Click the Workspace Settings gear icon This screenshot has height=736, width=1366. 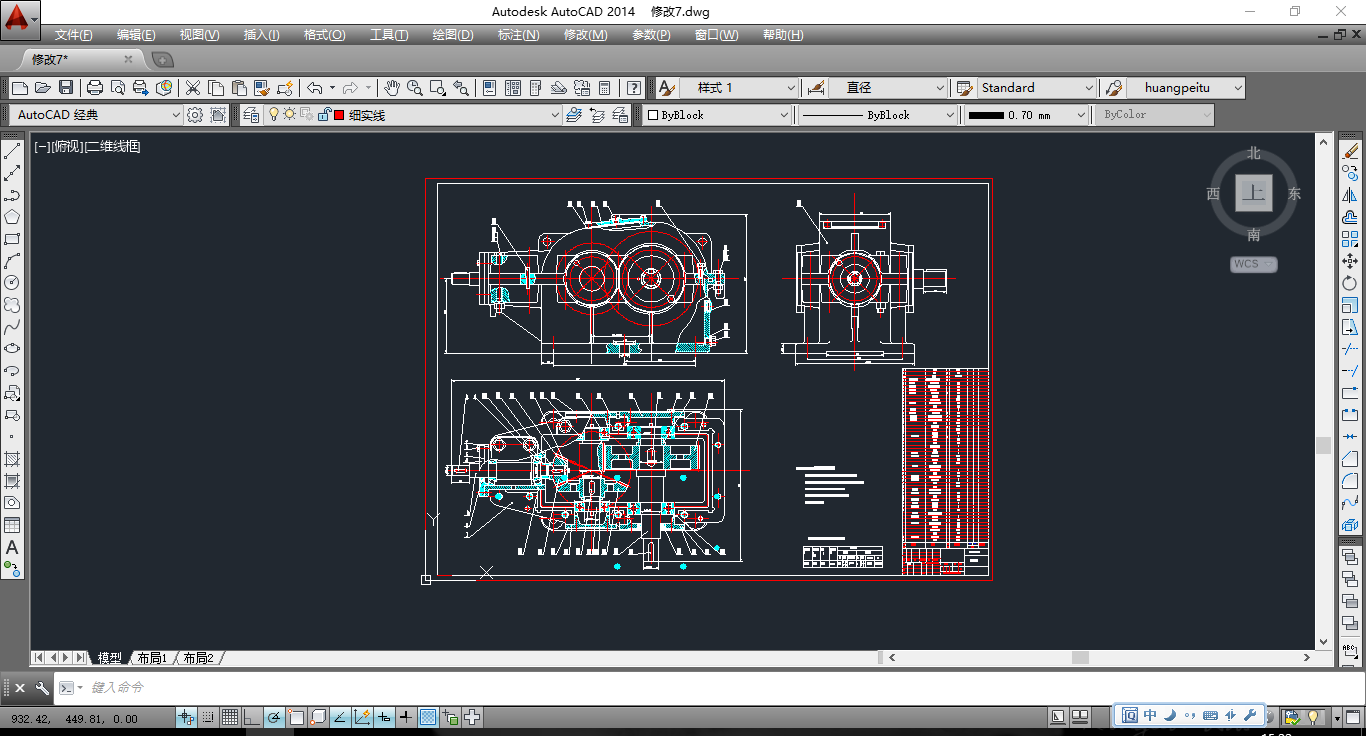(x=195, y=115)
